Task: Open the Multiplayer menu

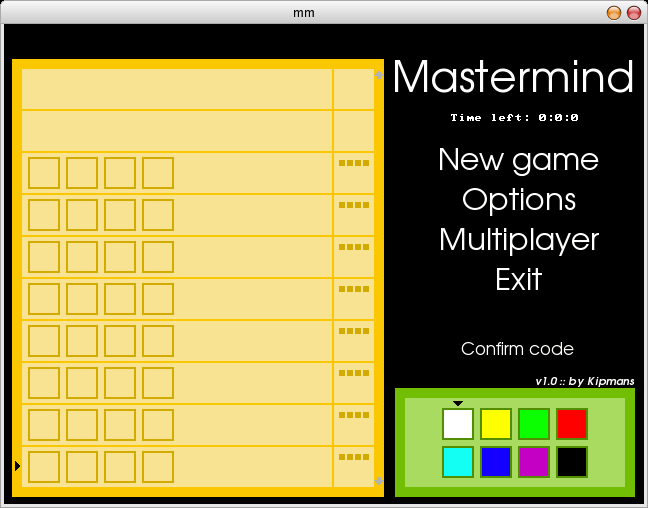Action: [x=519, y=240]
